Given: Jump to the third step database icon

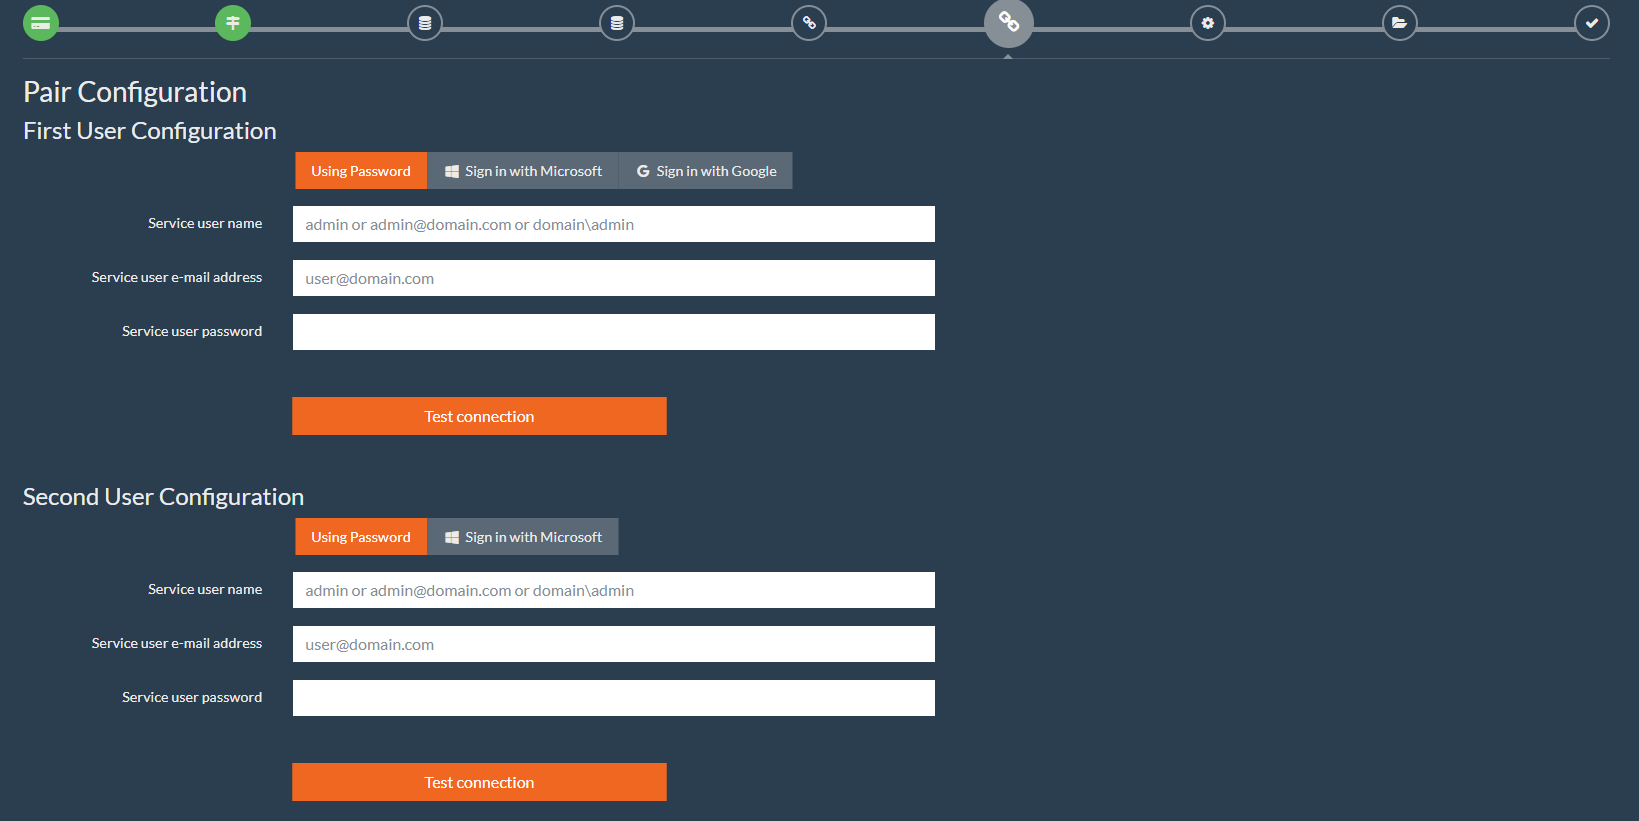Looking at the screenshot, I should pyautogui.click(x=425, y=23).
